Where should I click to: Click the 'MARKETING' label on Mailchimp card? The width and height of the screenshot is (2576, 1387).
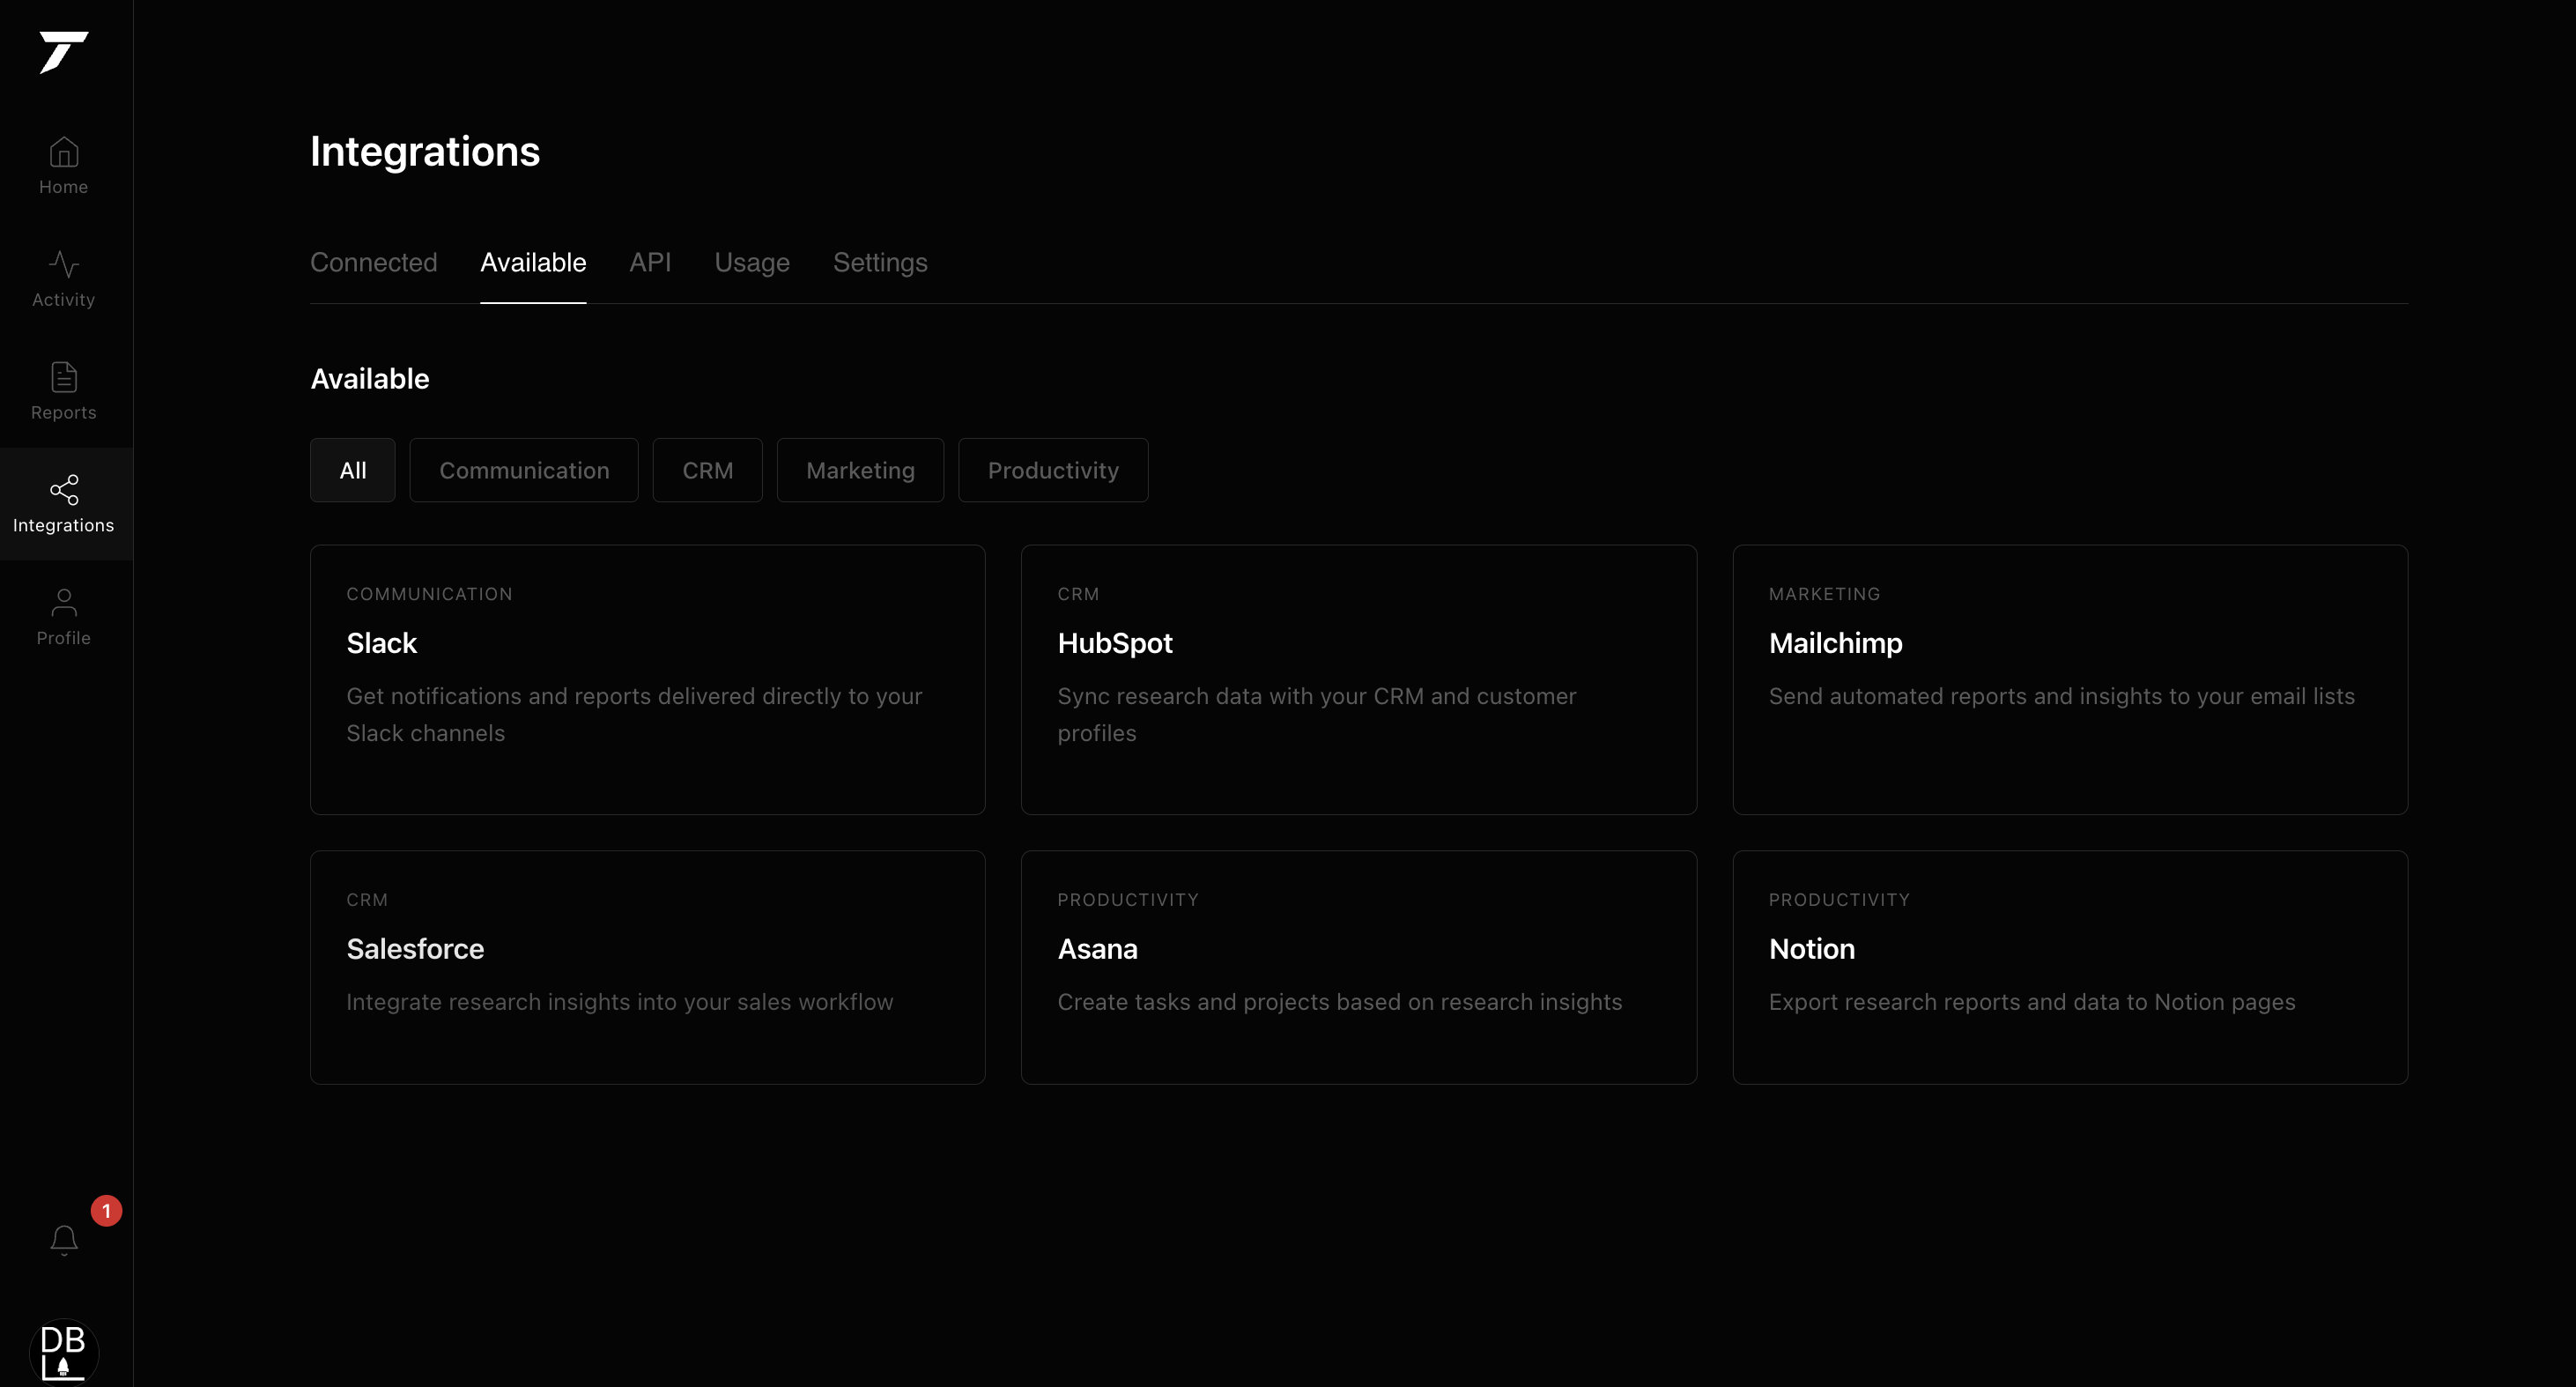pyautogui.click(x=1824, y=594)
